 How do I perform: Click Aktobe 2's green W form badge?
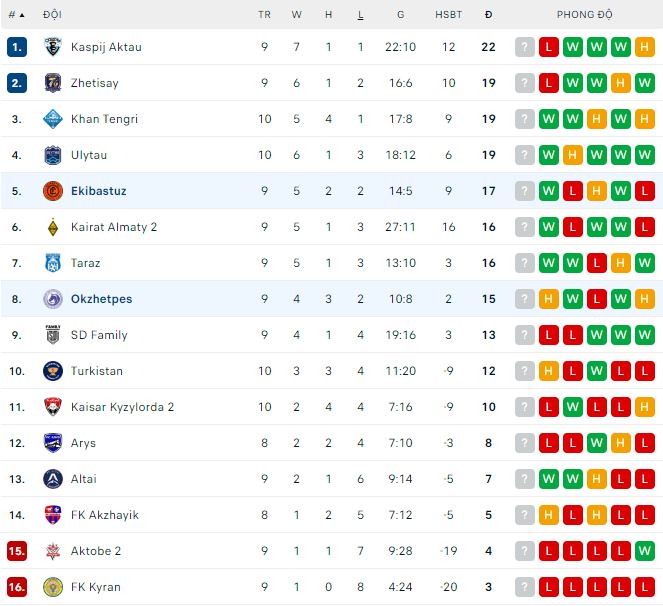[x=644, y=551]
